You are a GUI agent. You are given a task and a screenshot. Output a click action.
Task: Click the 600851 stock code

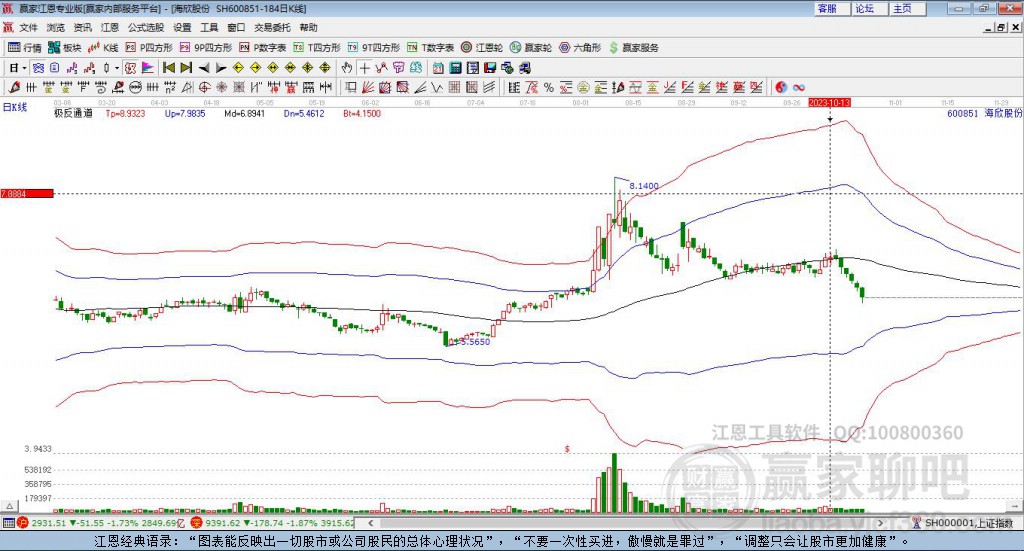coord(963,114)
